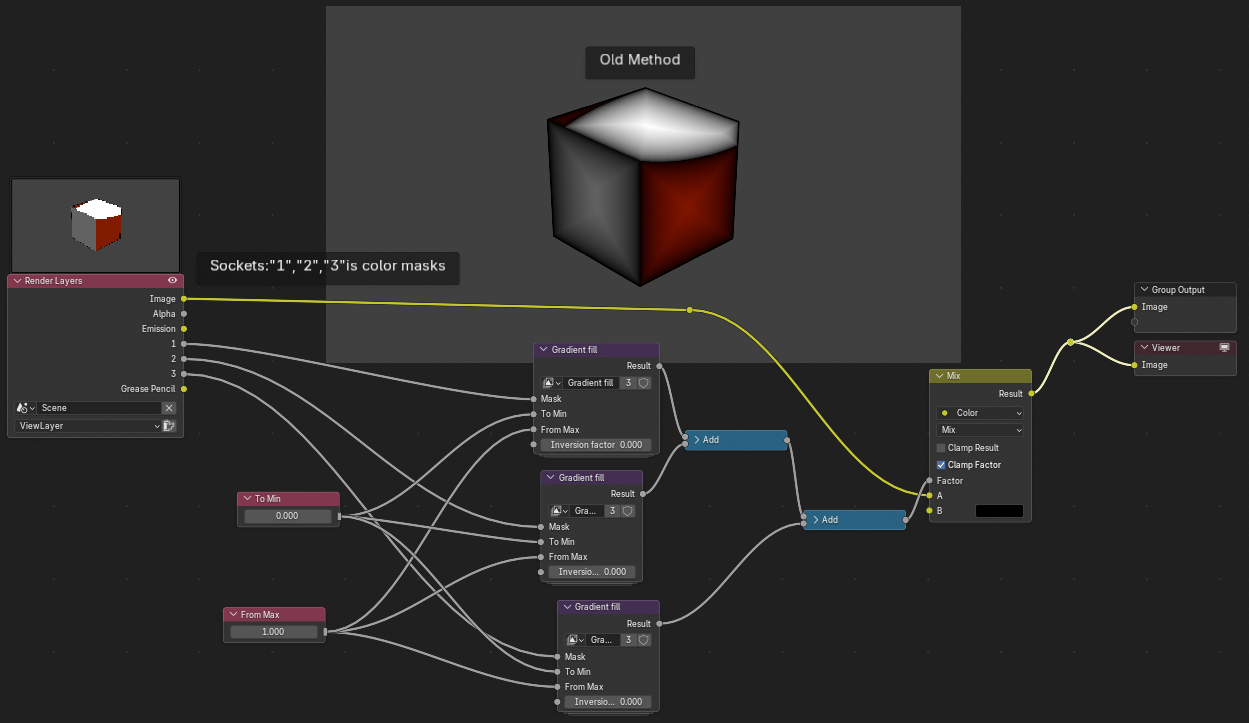Enable the Clamp Result checkbox
The width and height of the screenshot is (1249, 723).
[x=941, y=448]
